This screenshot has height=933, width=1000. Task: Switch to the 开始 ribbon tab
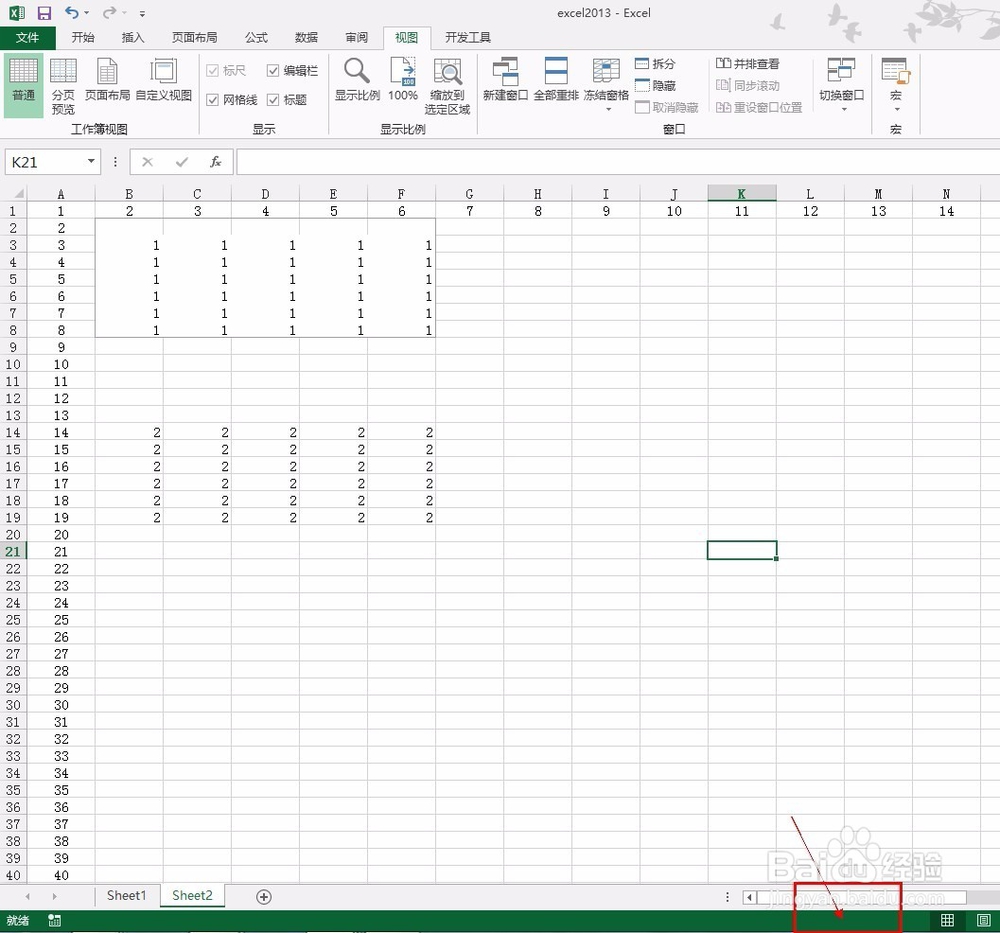(83, 37)
